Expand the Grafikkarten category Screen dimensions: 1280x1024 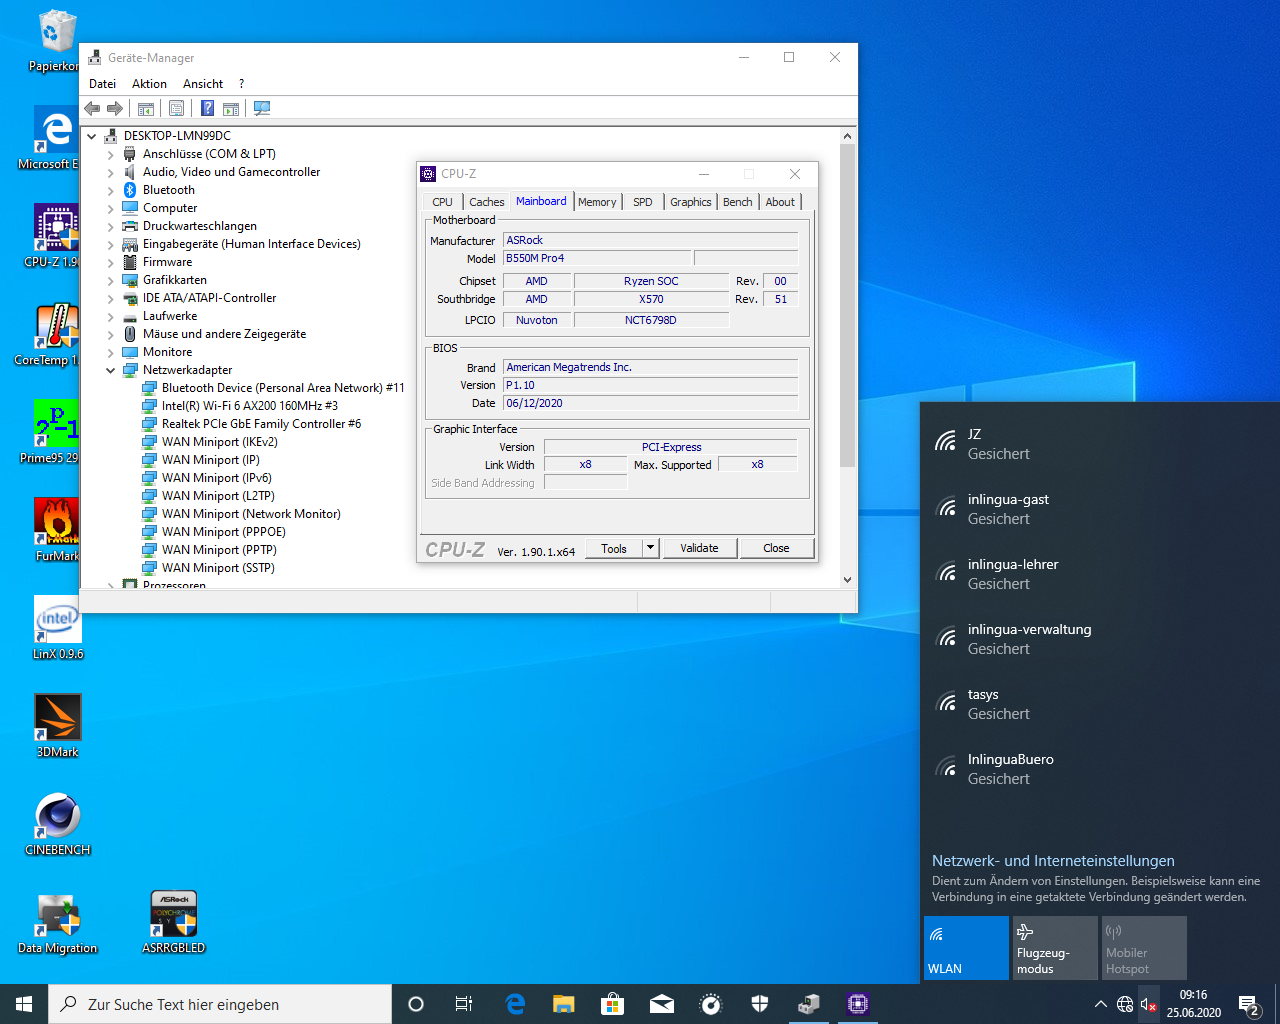[111, 280]
